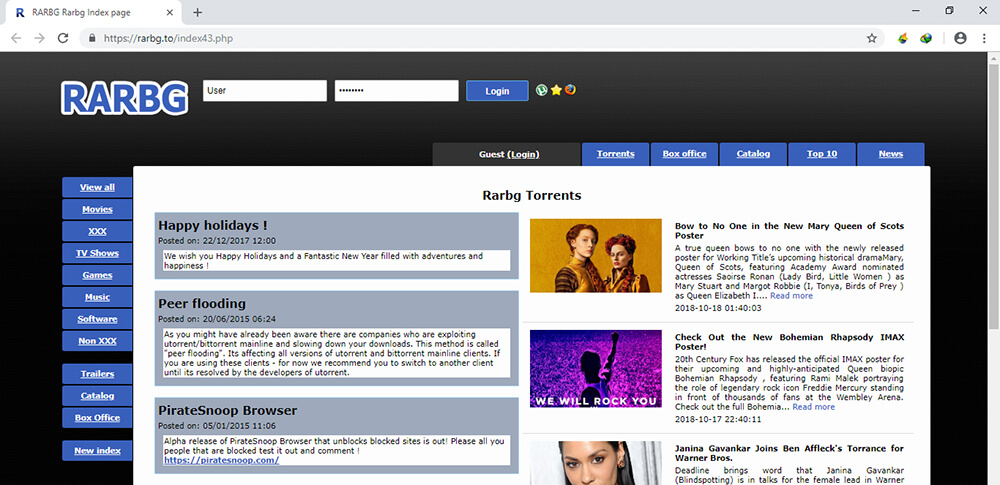Select Movies in the sidebar

click(97, 209)
